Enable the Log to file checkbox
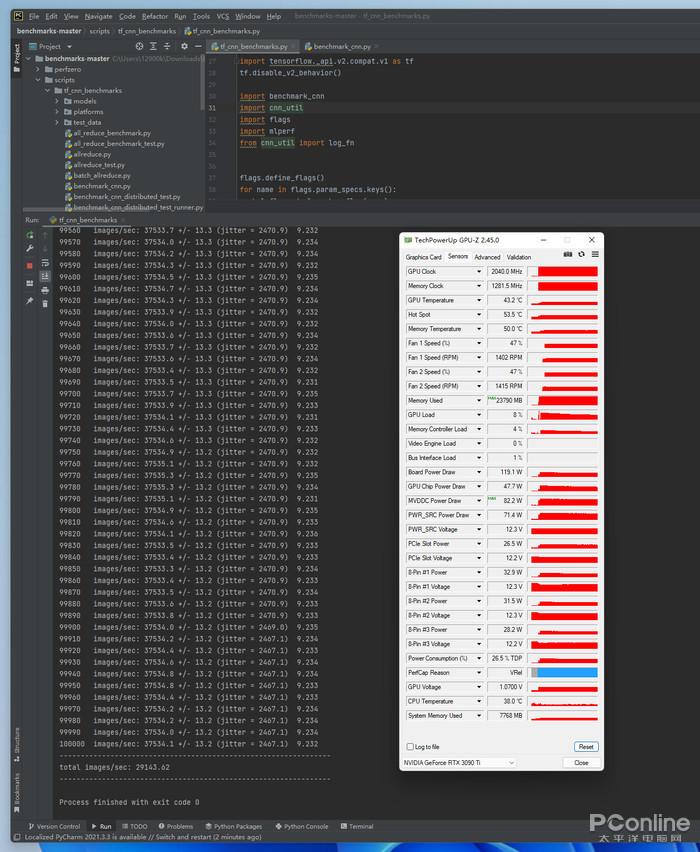The width and height of the screenshot is (700, 852). click(x=410, y=747)
